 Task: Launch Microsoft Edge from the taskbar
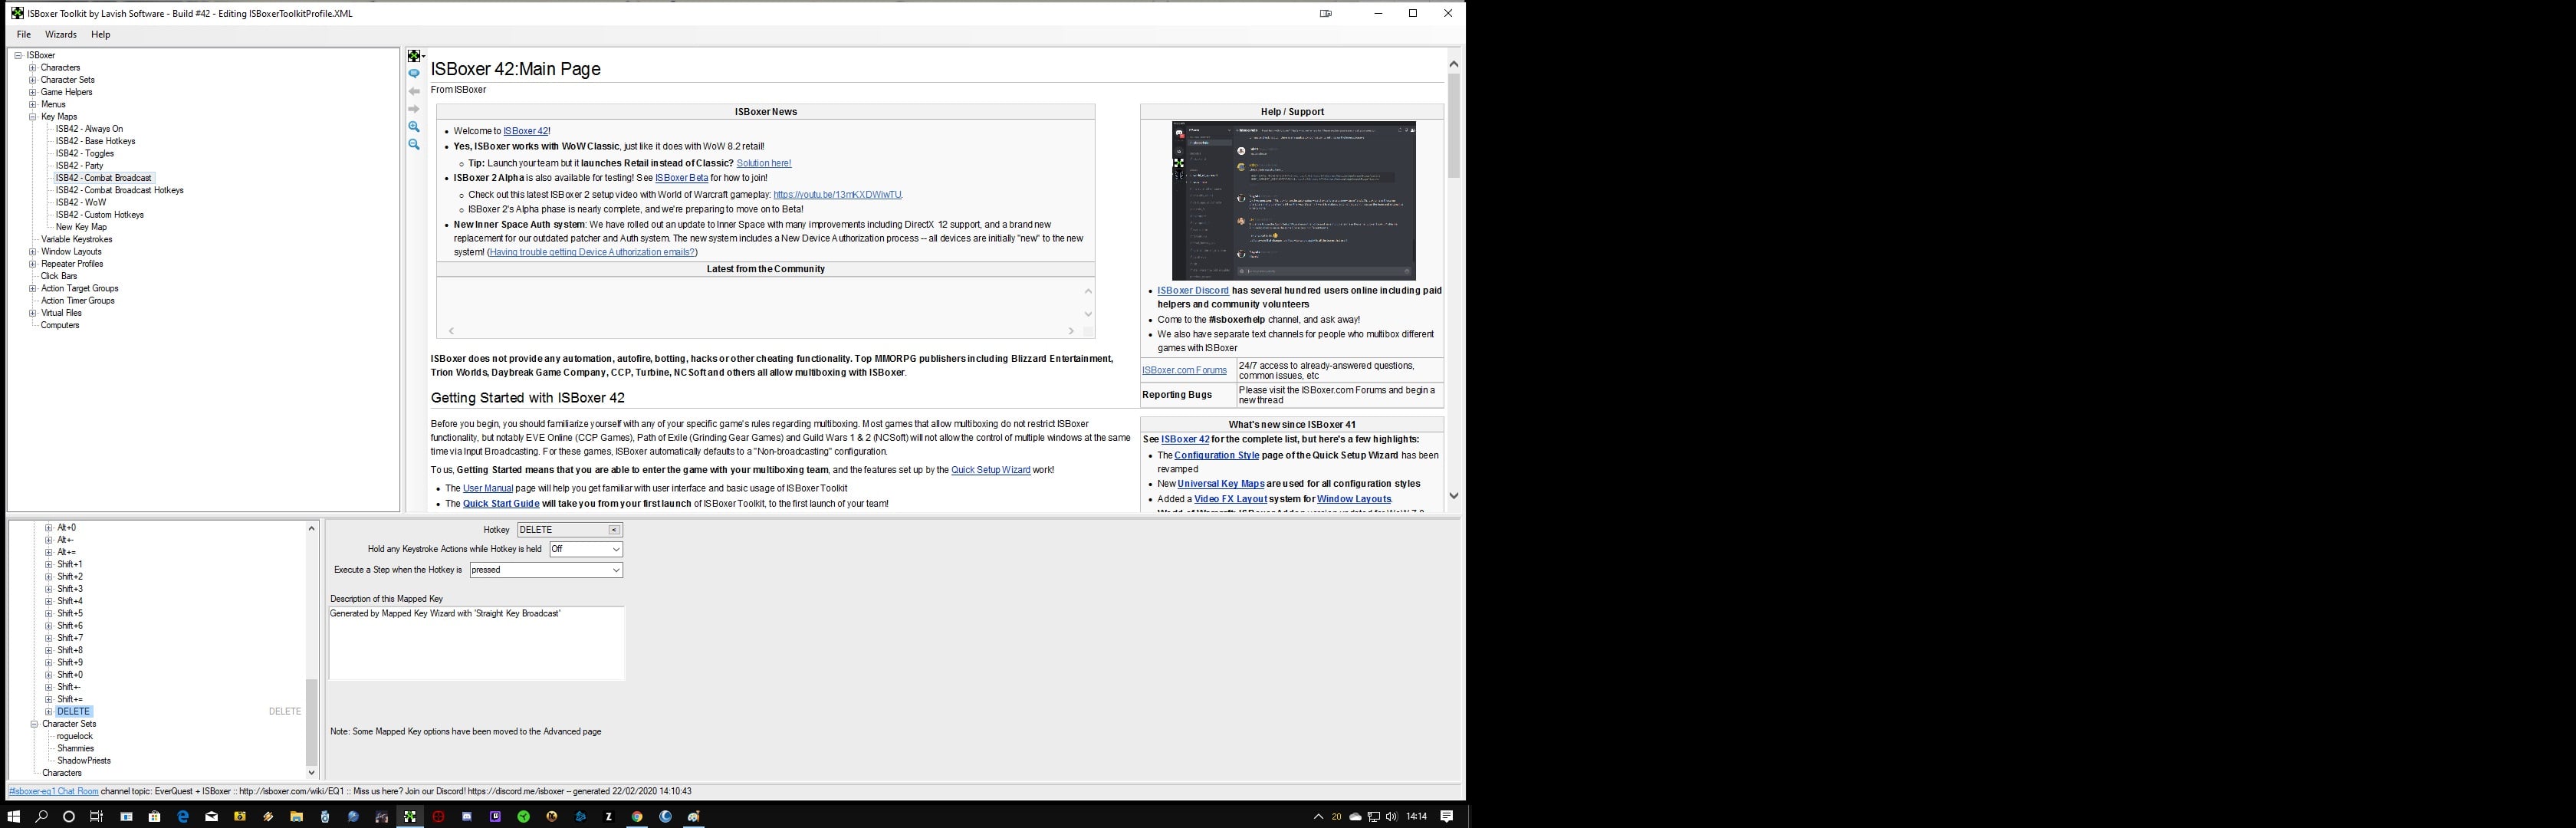(183, 817)
